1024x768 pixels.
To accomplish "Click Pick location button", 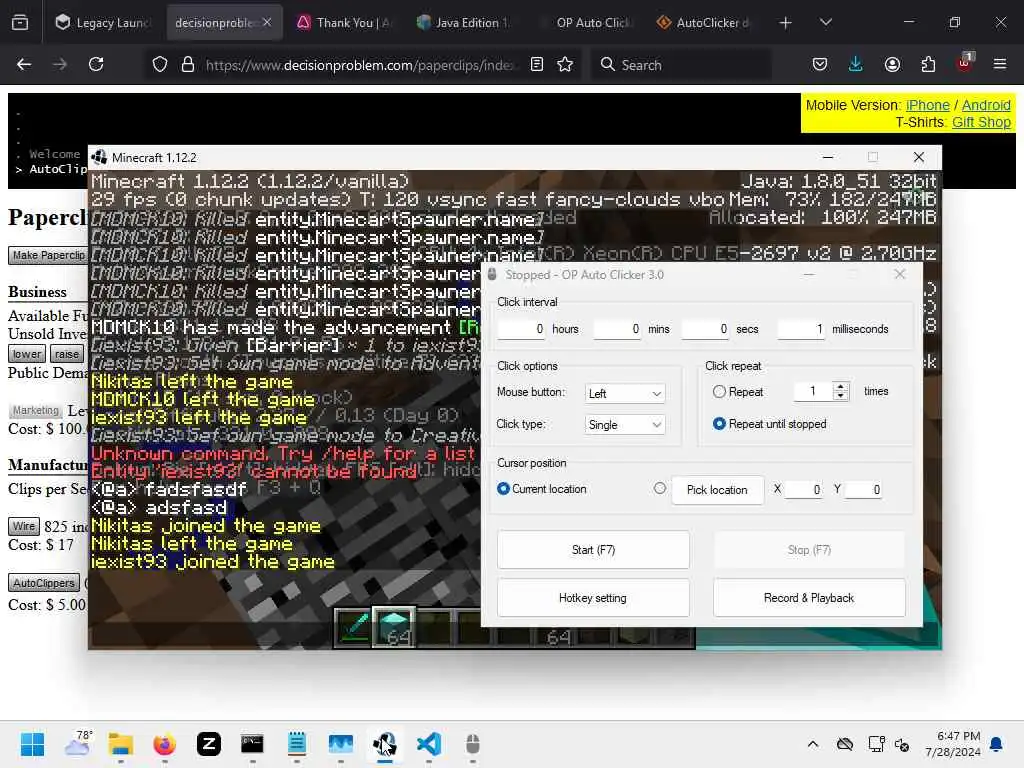I will (x=717, y=490).
